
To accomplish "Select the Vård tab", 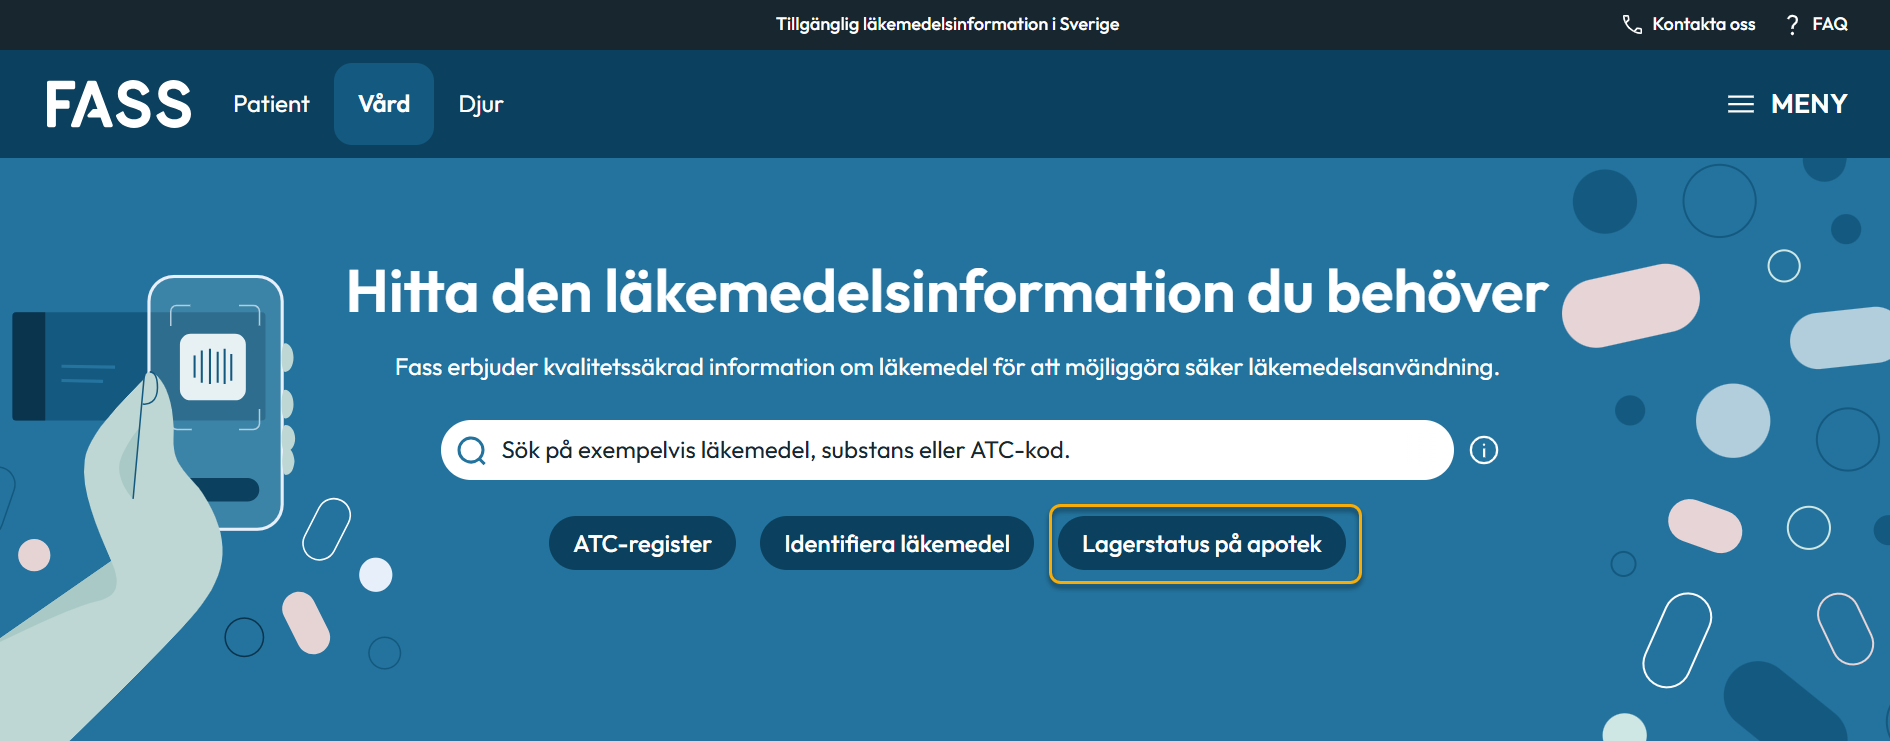I will tap(384, 104).
